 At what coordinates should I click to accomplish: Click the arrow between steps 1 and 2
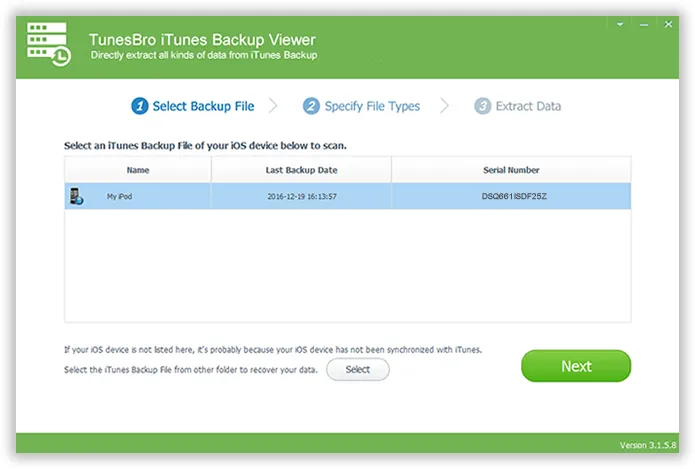273,106
